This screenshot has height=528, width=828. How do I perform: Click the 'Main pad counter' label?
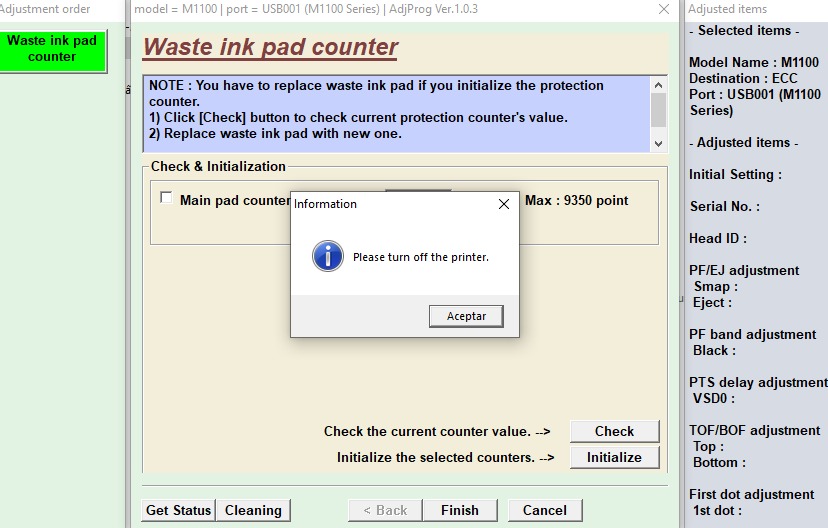(x=234, y=201)
